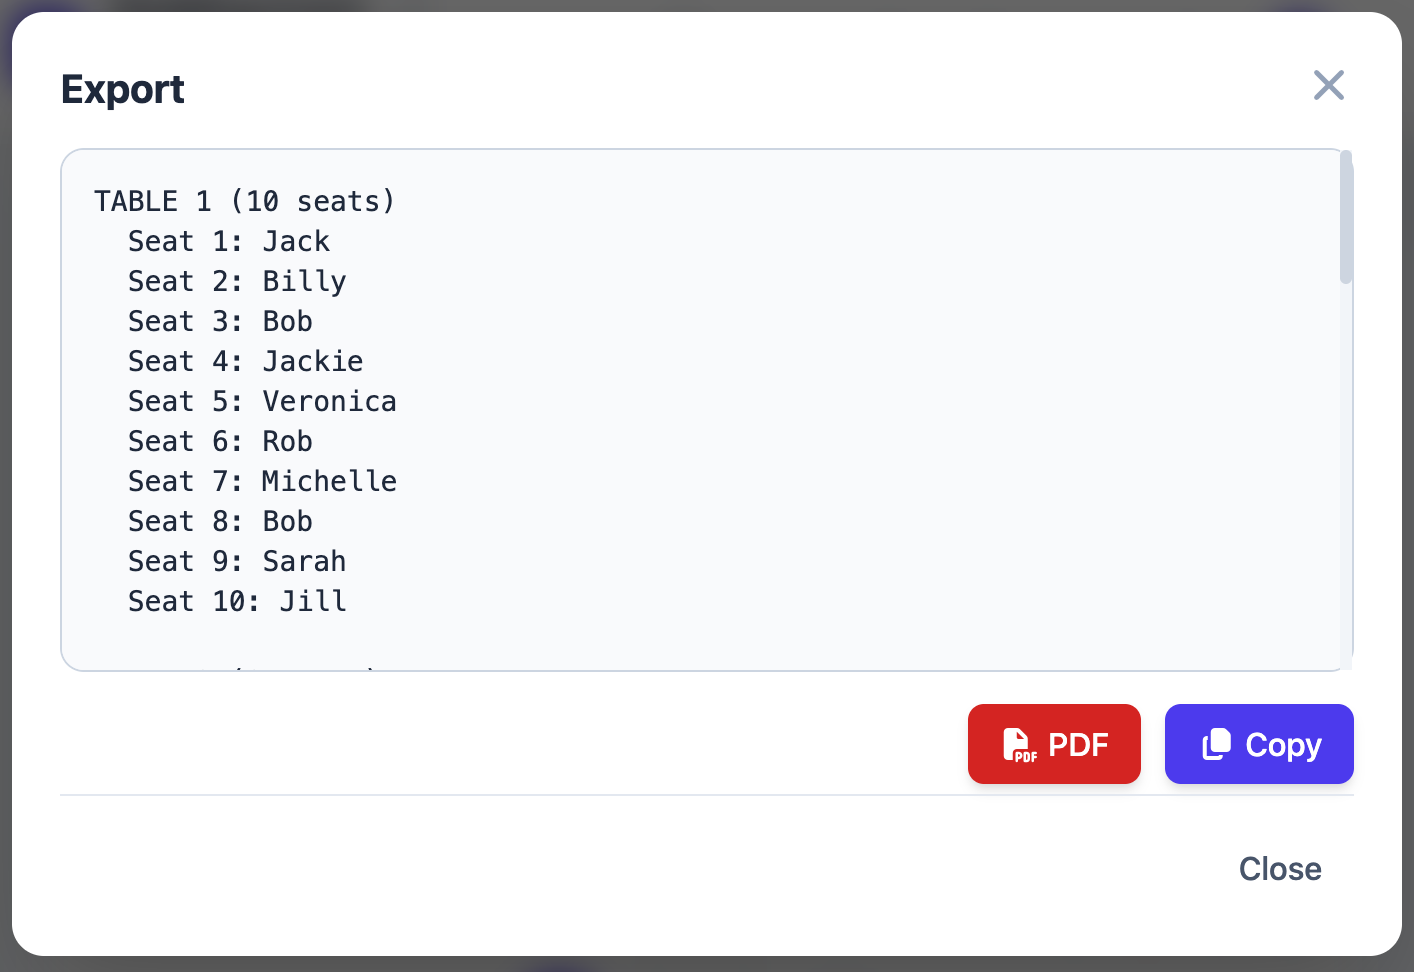Click the Seat 8 line for Bob

pyautogui.click(x=220, y=522)
